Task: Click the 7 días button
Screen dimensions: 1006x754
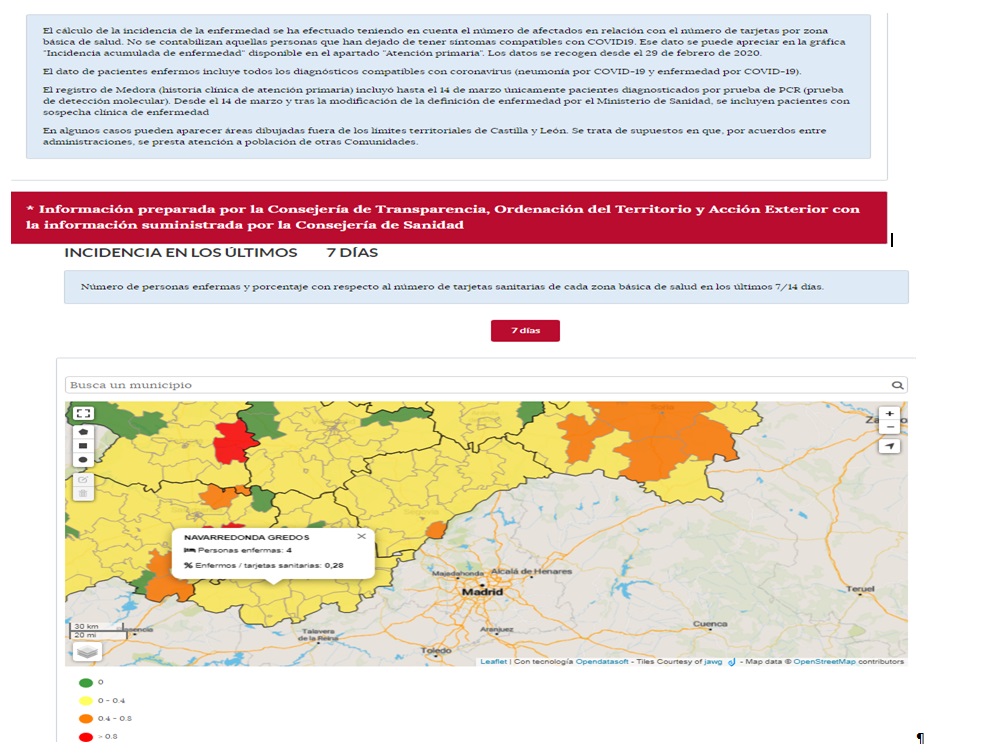Action: [525, 331]
